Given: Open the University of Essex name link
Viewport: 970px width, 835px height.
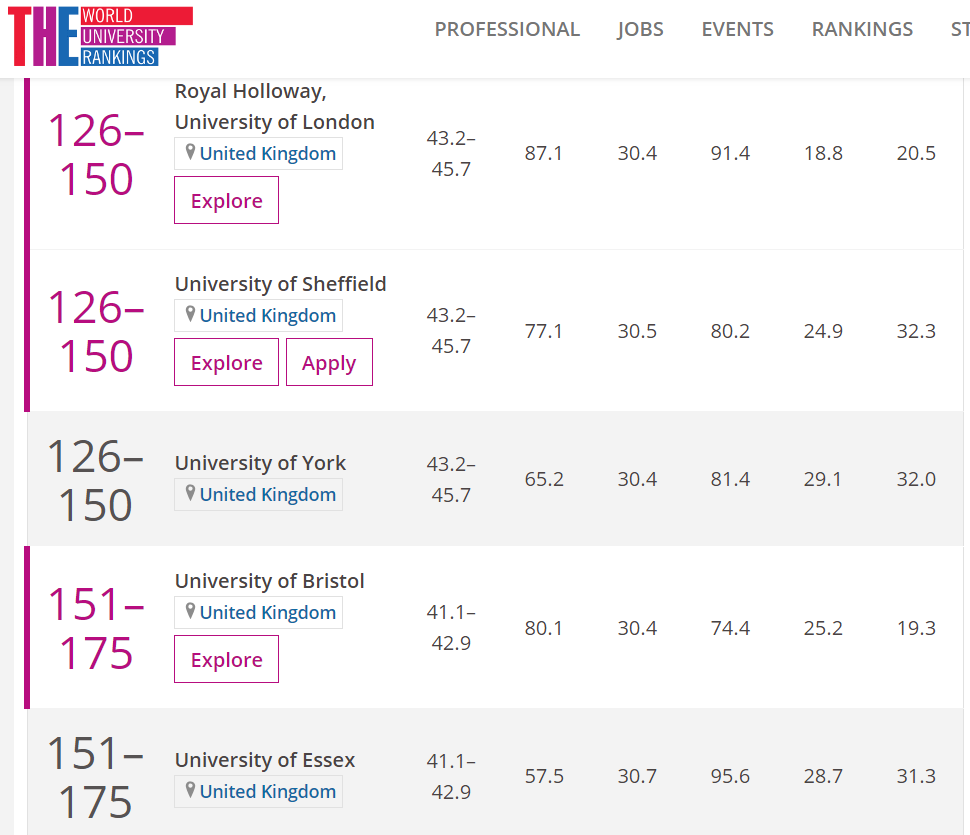Looking at the screenshot, I should click(x=265, y=760).
